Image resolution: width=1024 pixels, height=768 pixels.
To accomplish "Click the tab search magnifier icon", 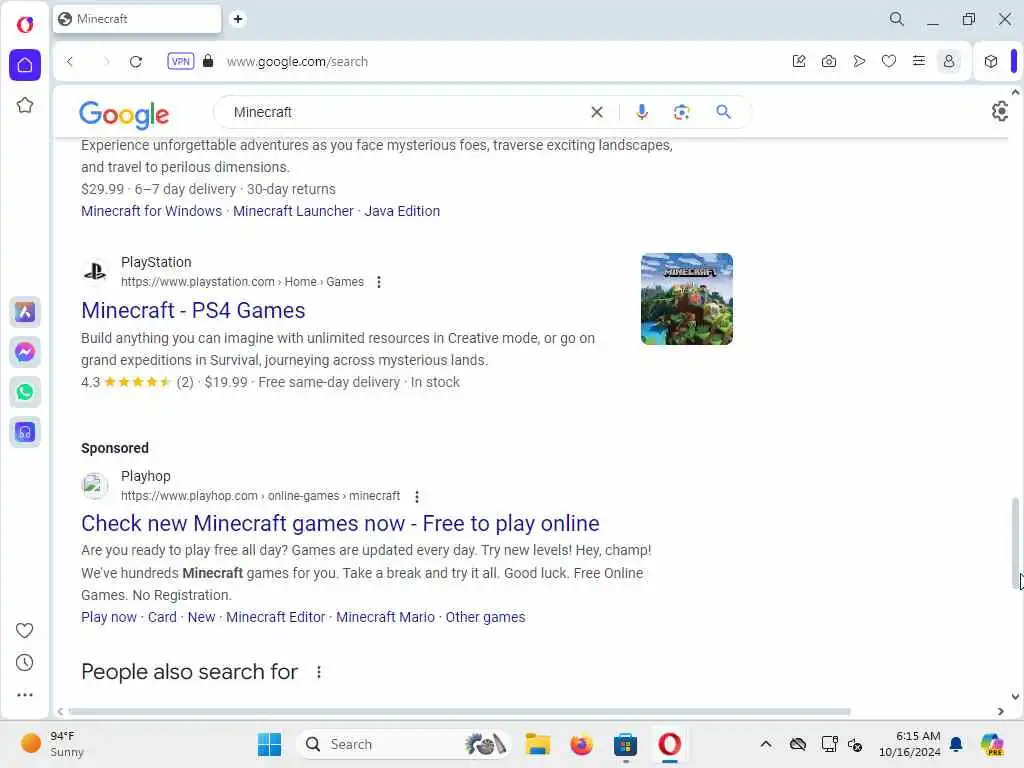I will (x=897, y=19).
